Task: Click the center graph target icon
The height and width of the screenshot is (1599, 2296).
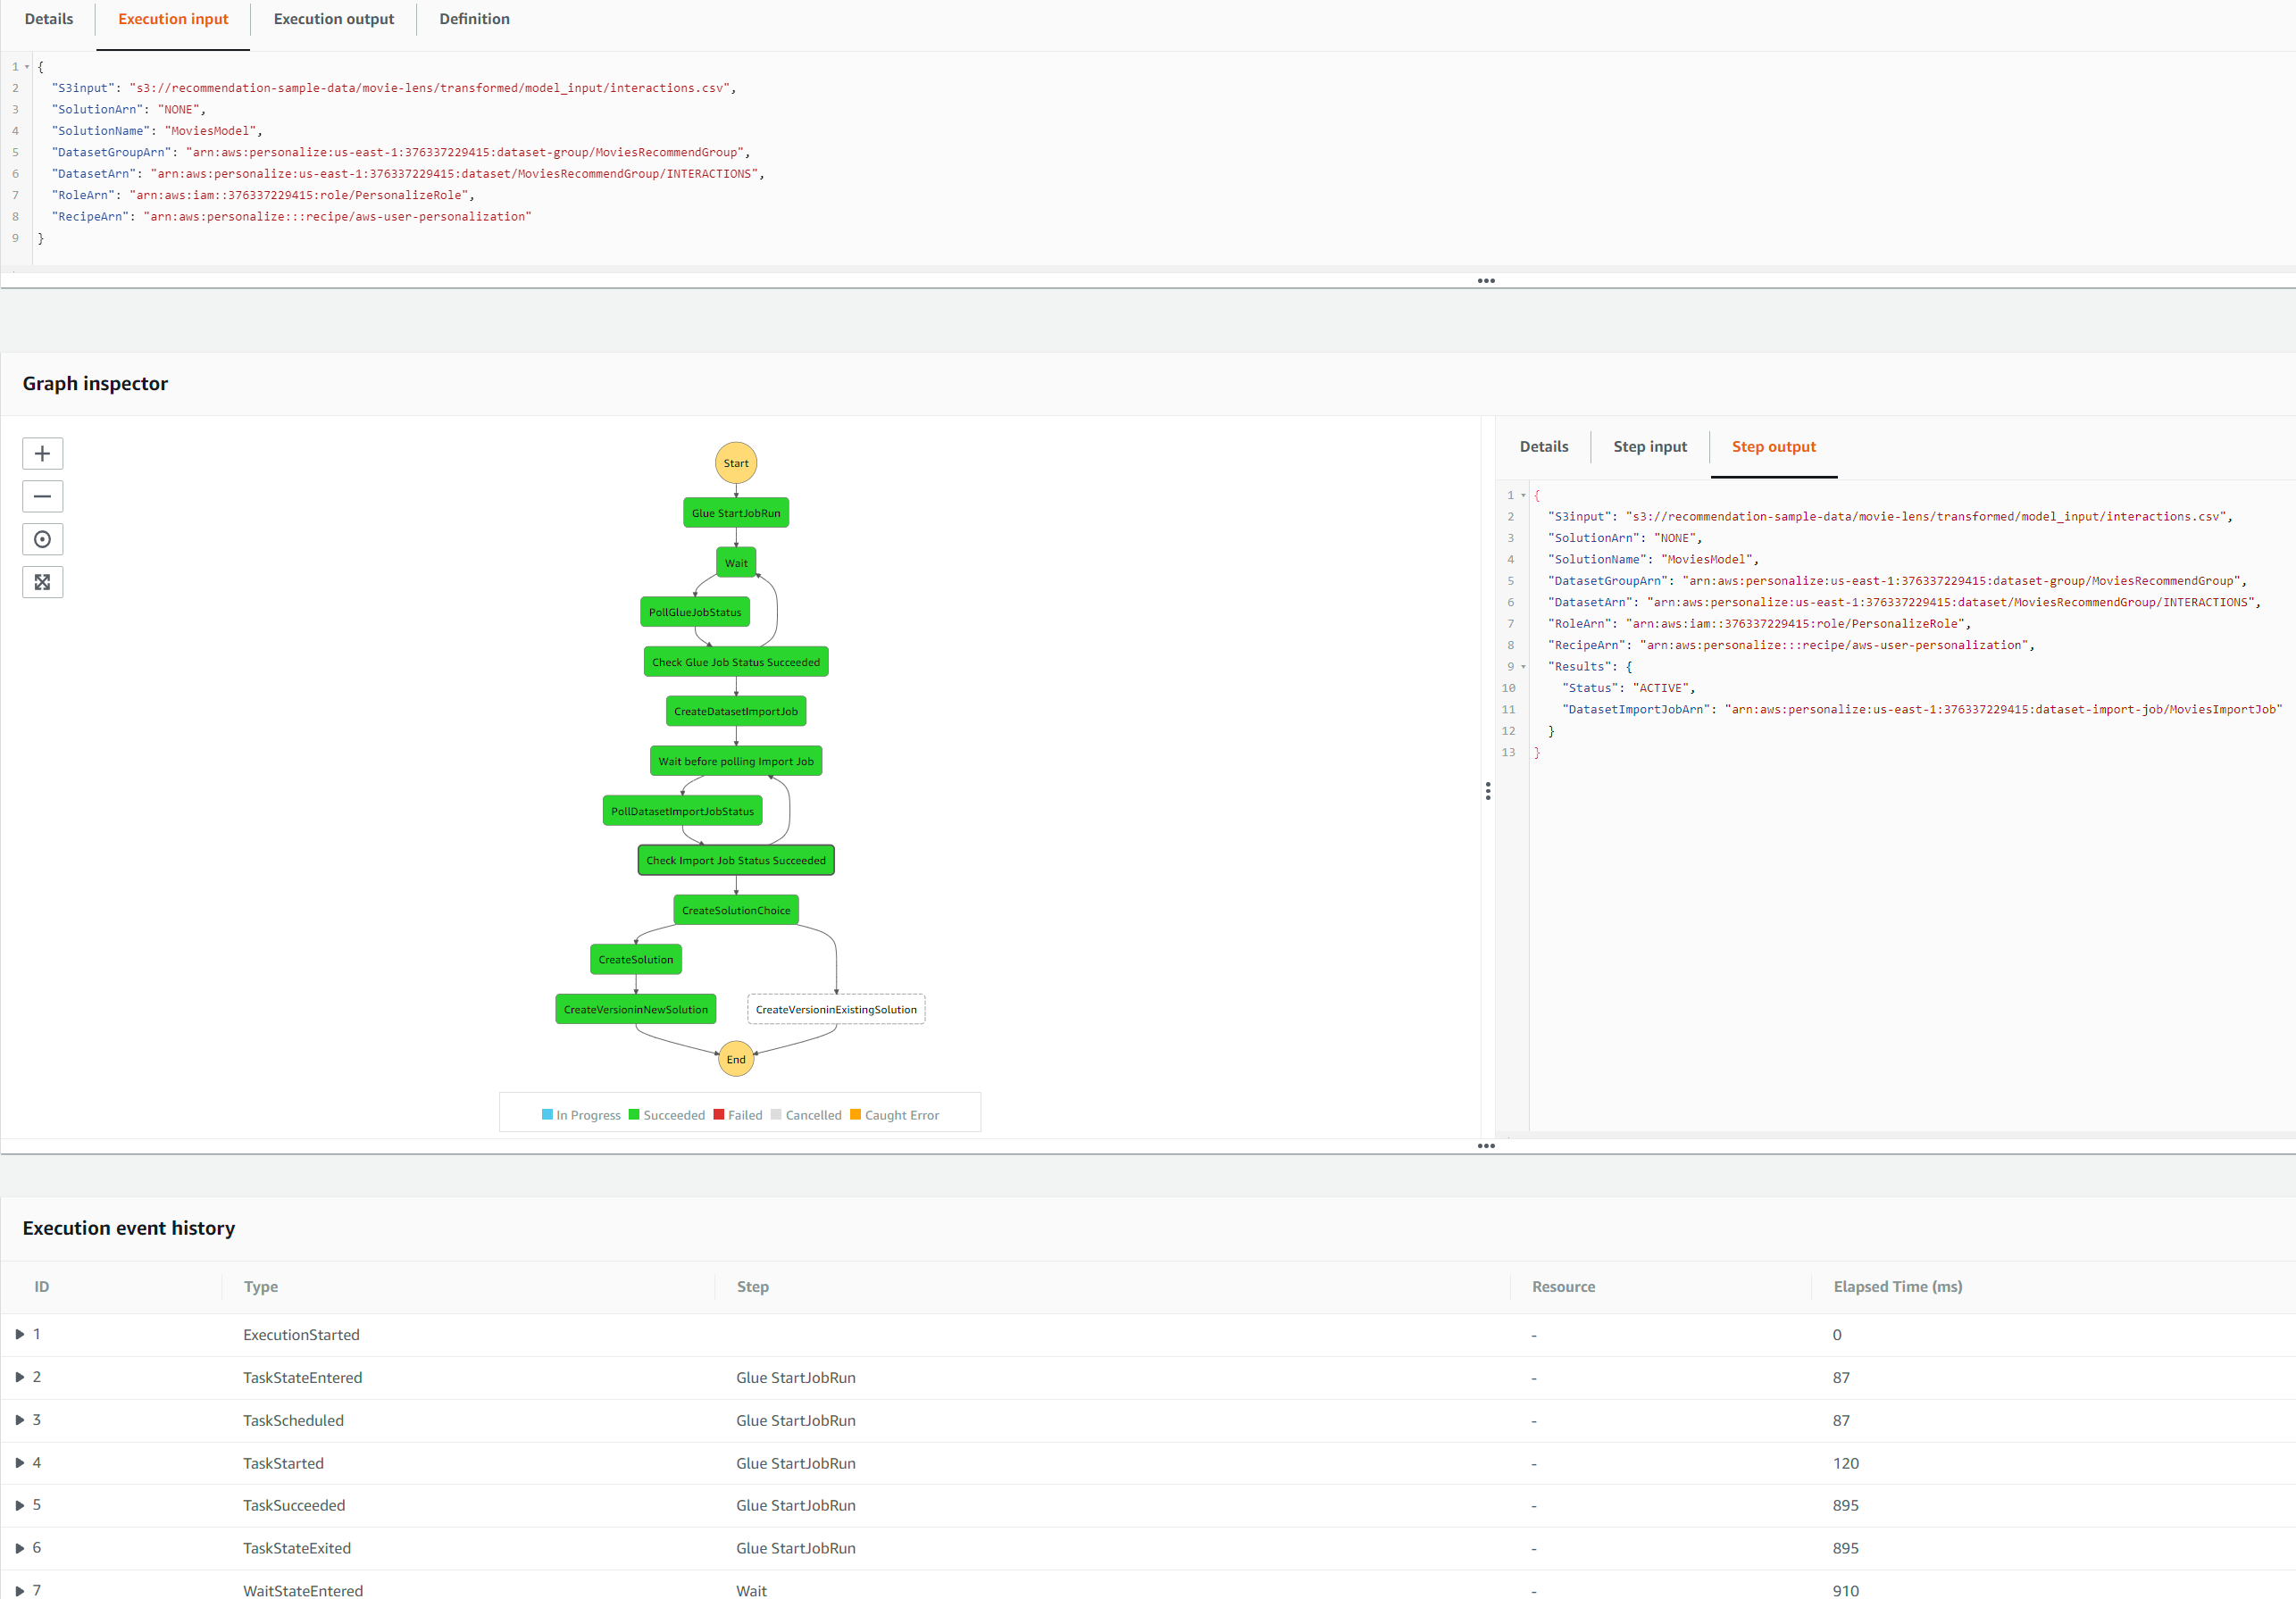Action: click(x=42, y=539)
